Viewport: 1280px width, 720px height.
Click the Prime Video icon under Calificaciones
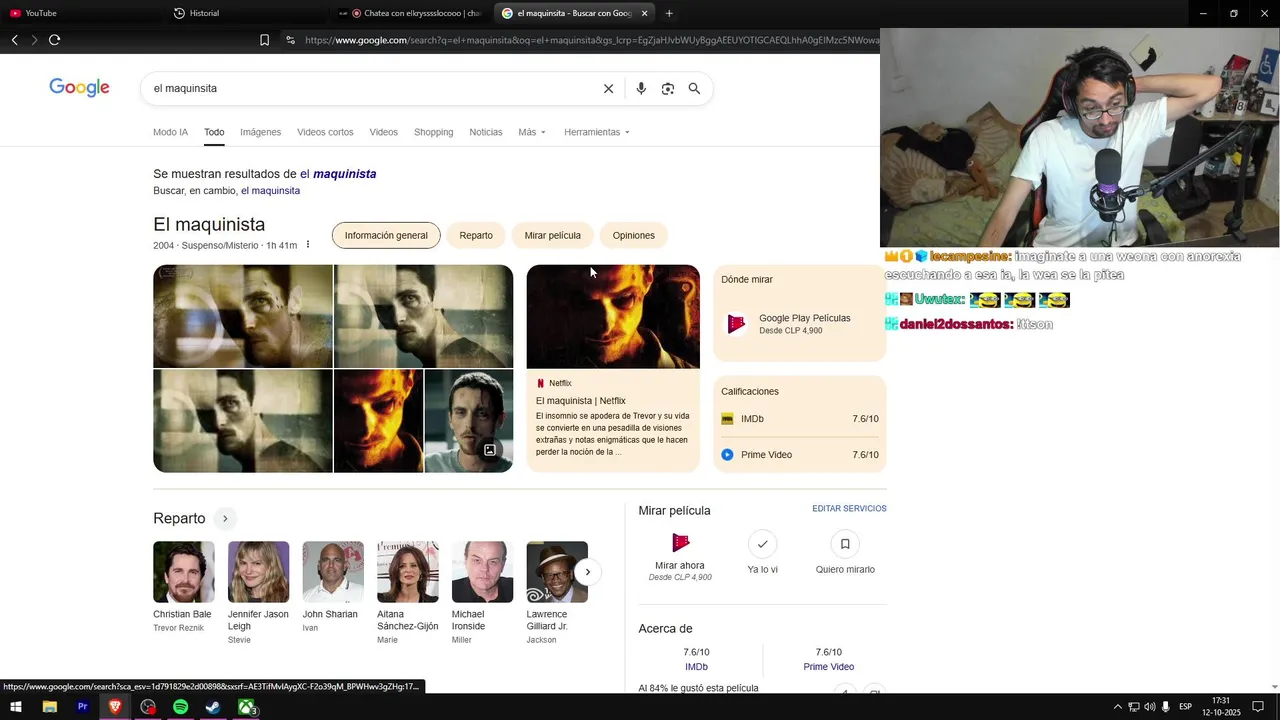[x=727, y=455]
